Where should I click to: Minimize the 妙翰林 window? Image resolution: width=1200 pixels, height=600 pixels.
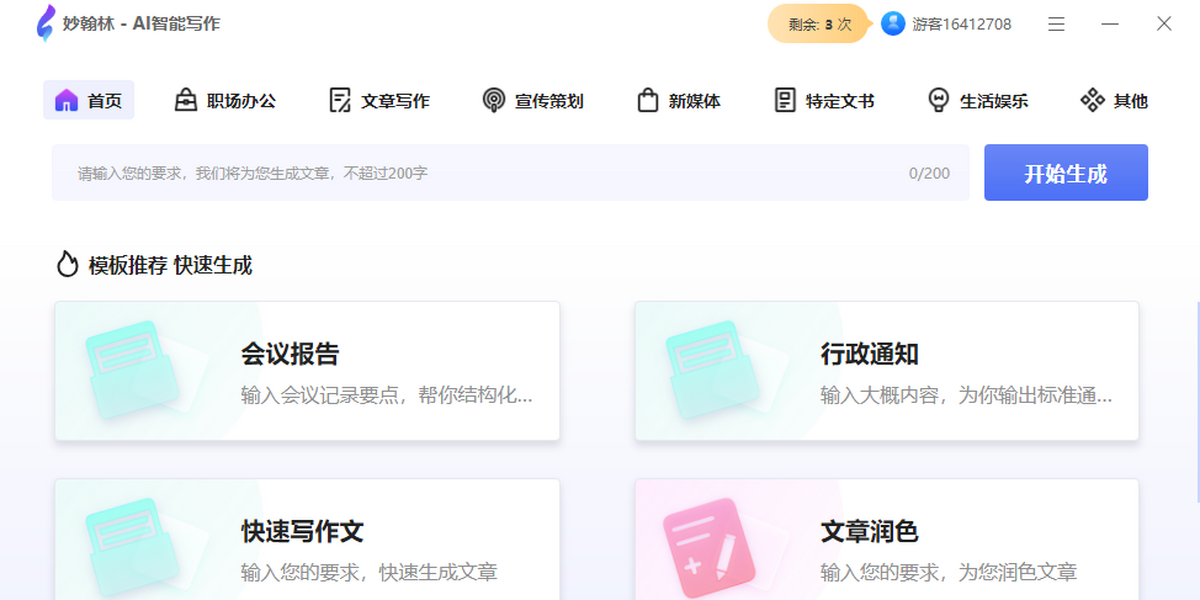tap(1110, 24)
